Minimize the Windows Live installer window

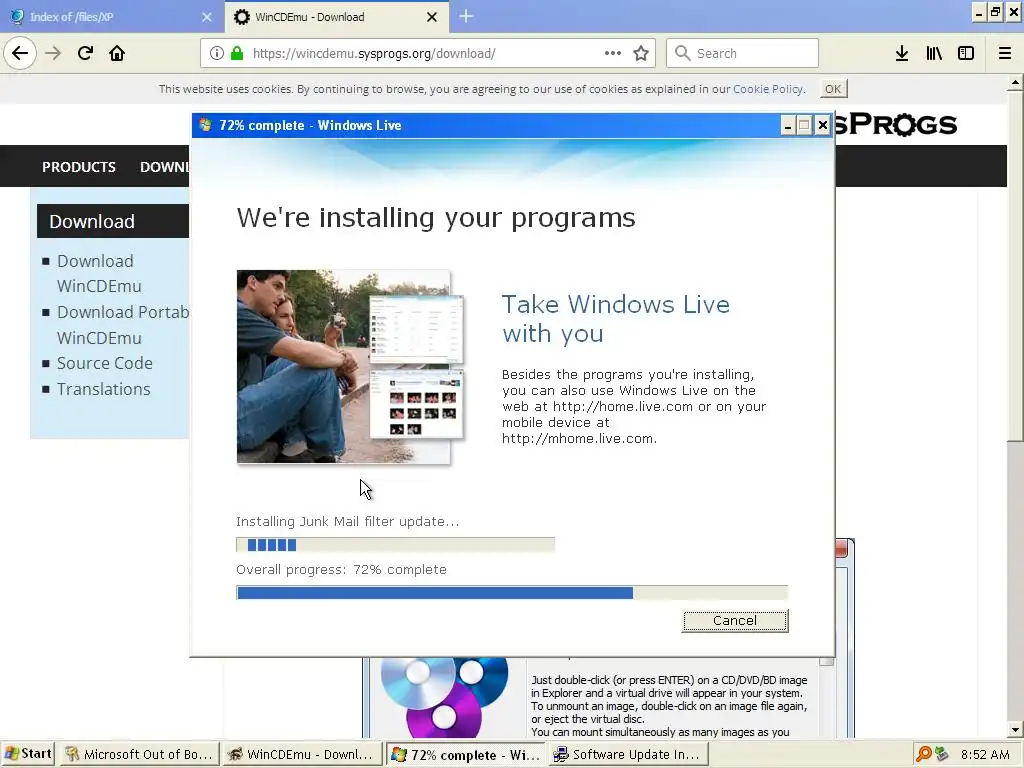788,125
